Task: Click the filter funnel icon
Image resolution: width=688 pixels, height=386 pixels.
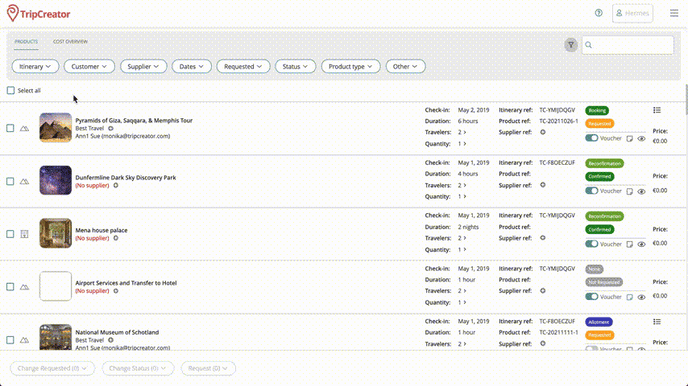Action: (x=571, y=45)
